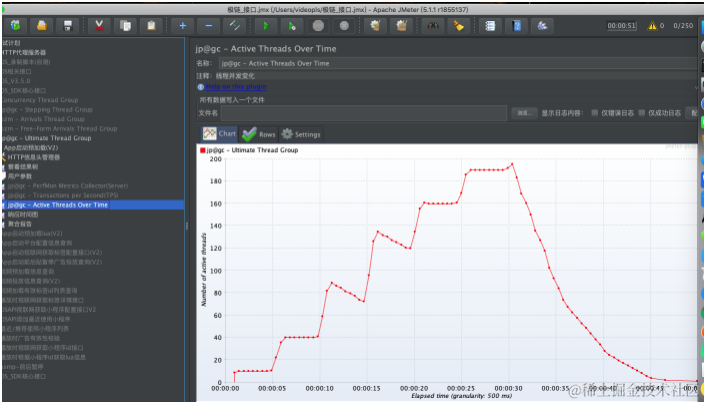
Task: Select the App启动预加载(V2) tree node
Action: click(31, 147)
